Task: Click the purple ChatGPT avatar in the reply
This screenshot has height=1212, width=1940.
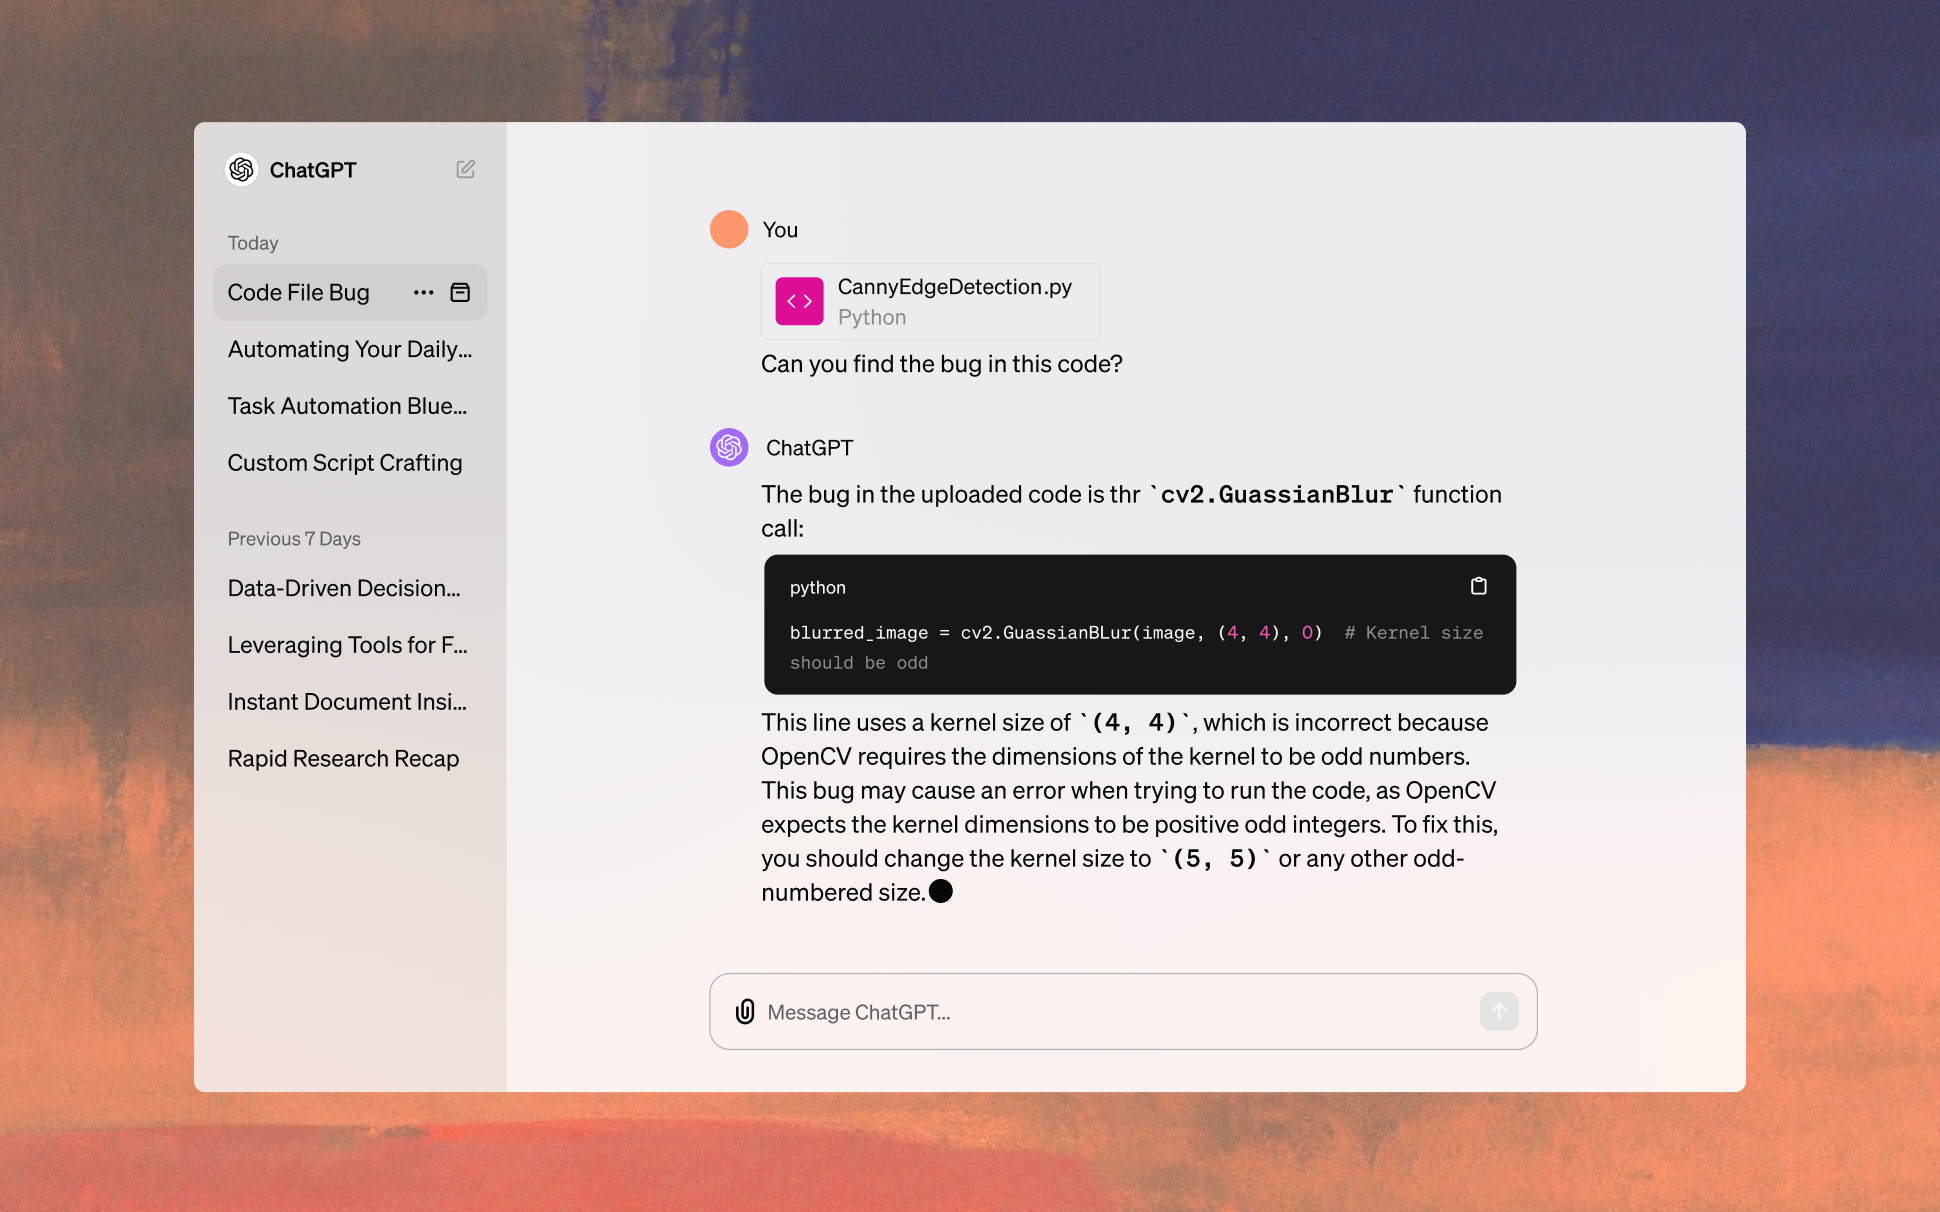Action: [729, 447]
